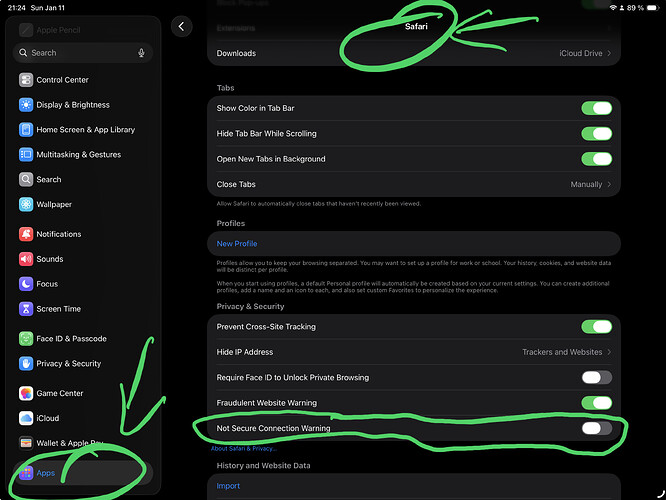Open Close Tabs Manually chevron
The width and height of the screenshot is (666, 500).
click(x=609, y=184)
